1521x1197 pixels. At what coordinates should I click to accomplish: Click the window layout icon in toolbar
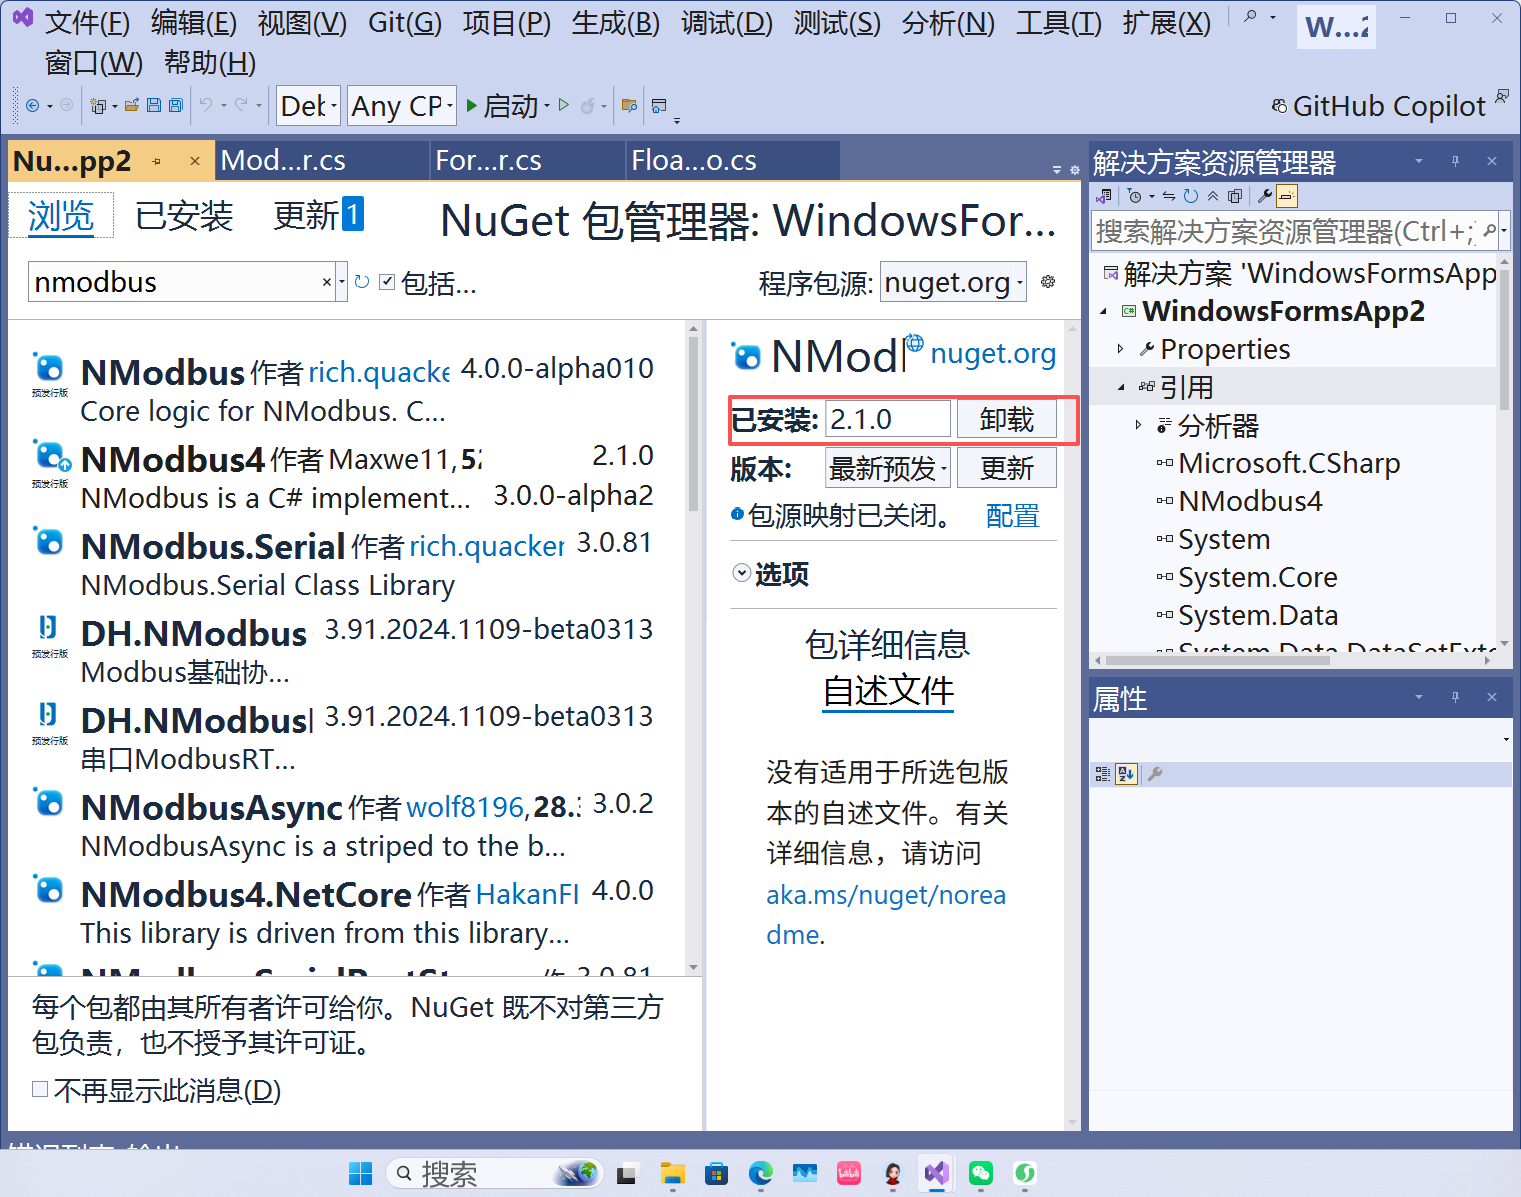click(x=659, y=106)
